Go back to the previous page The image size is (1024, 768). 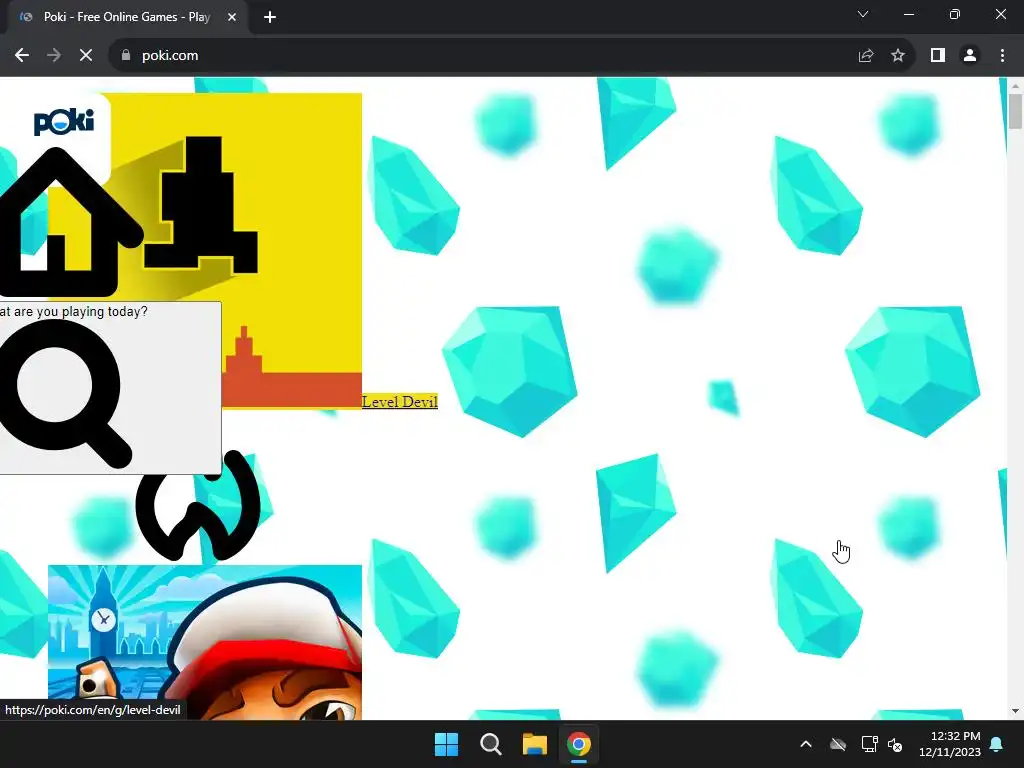(x=22, y=56)
